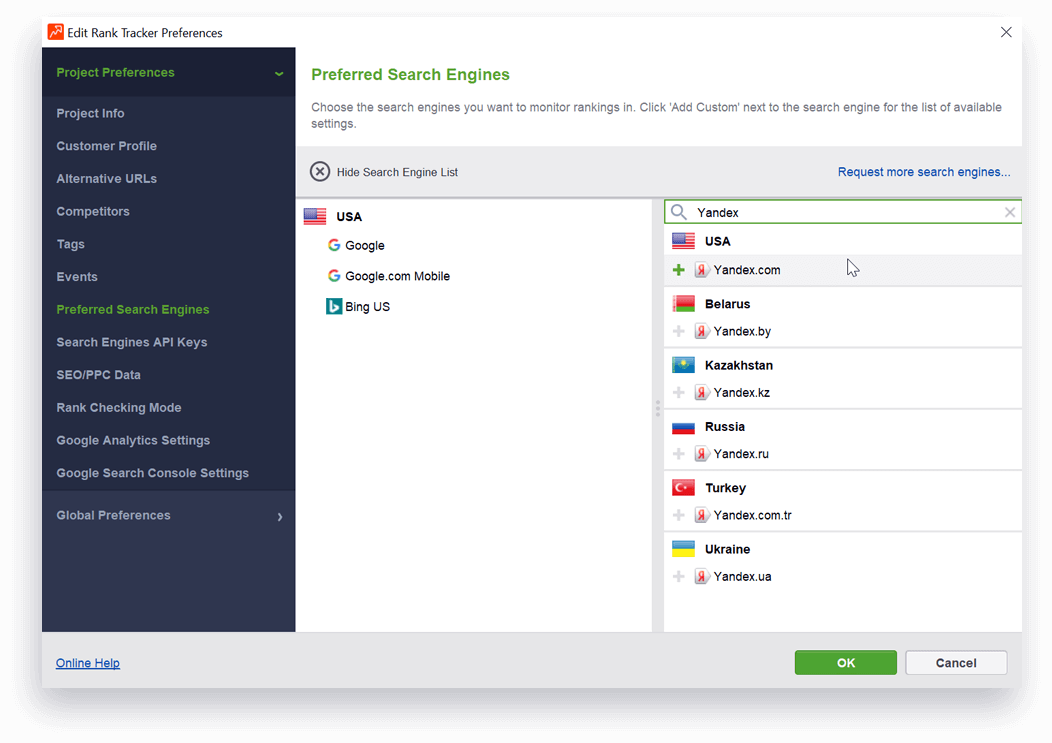
Task: Click the Yandex logo next to Yandex.com.tr
Action: click(701, 515)
